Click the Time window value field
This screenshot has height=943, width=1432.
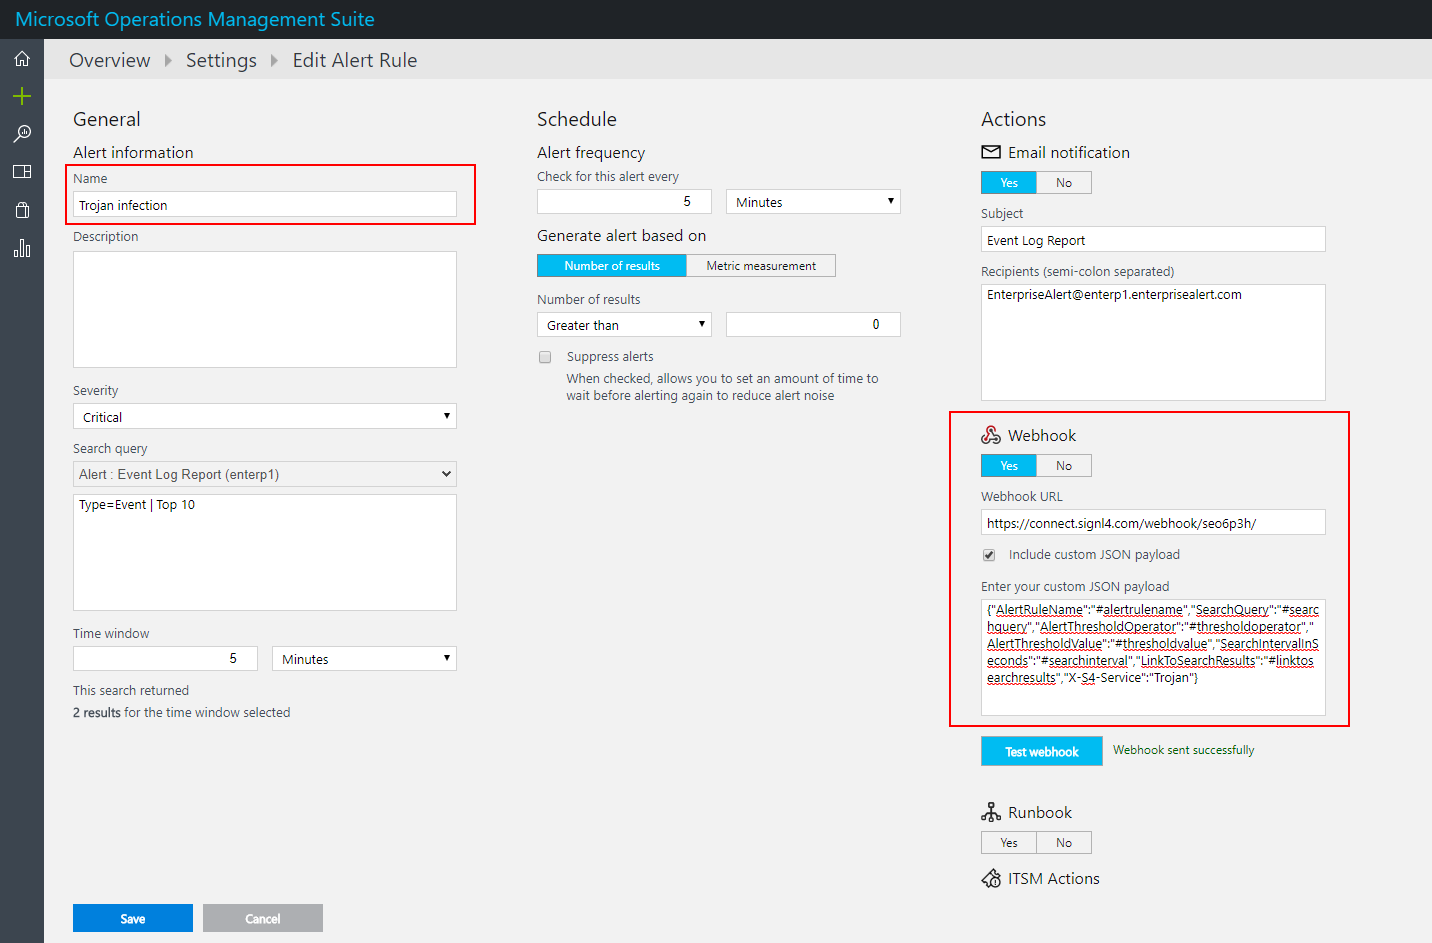[x=165, y=659]
